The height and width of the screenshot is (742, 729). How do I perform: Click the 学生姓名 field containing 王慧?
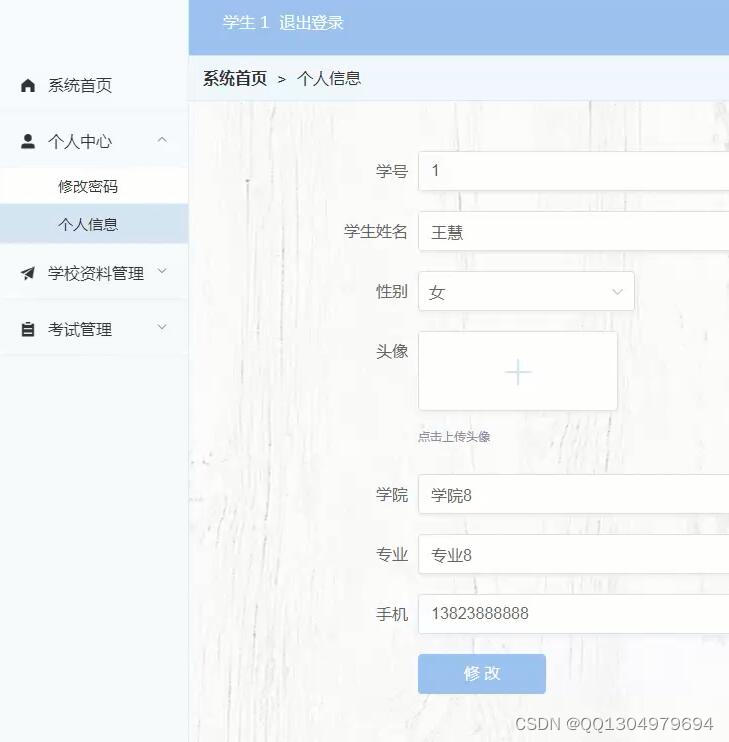click(x=575, y=232)
